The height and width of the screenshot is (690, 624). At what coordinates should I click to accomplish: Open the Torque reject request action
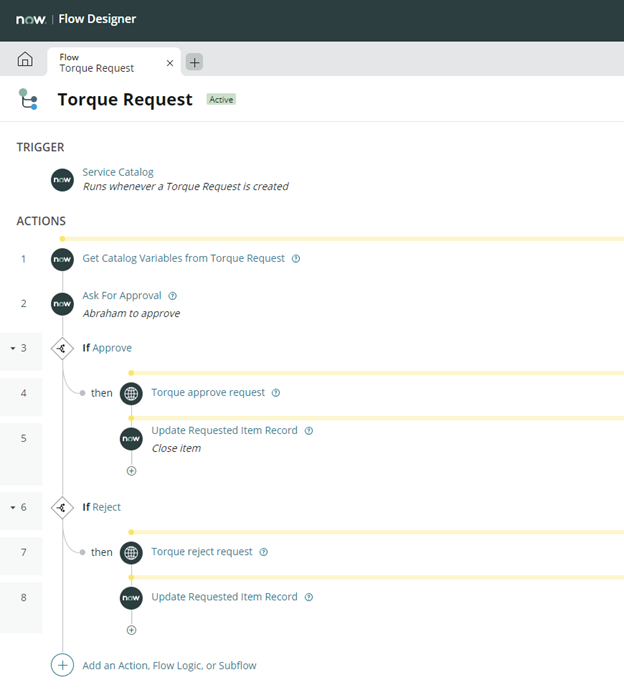[x=202, y=552]
